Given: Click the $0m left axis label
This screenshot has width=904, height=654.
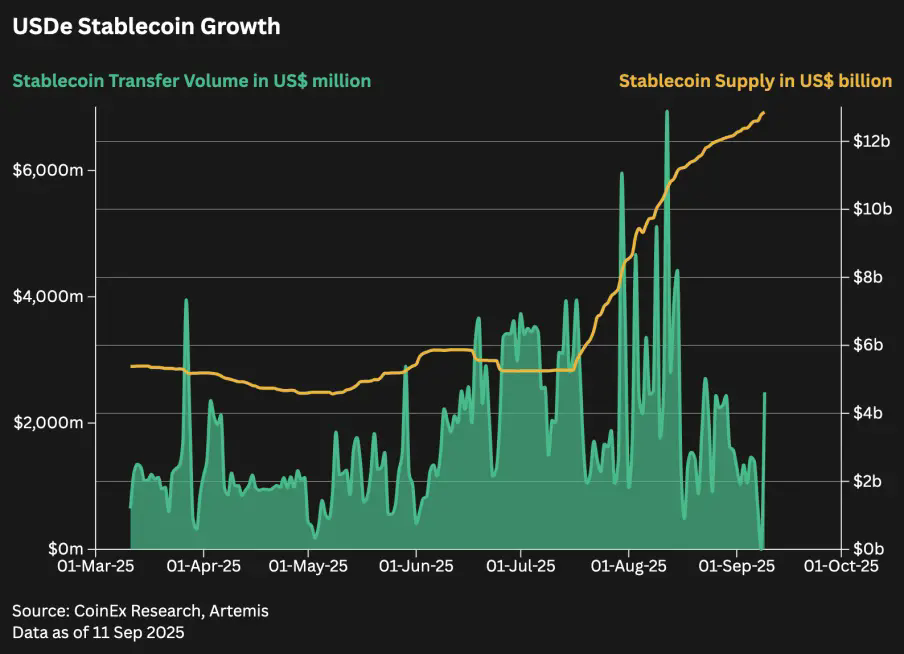Looking at the screenshot, I should (x=66, y=548).
